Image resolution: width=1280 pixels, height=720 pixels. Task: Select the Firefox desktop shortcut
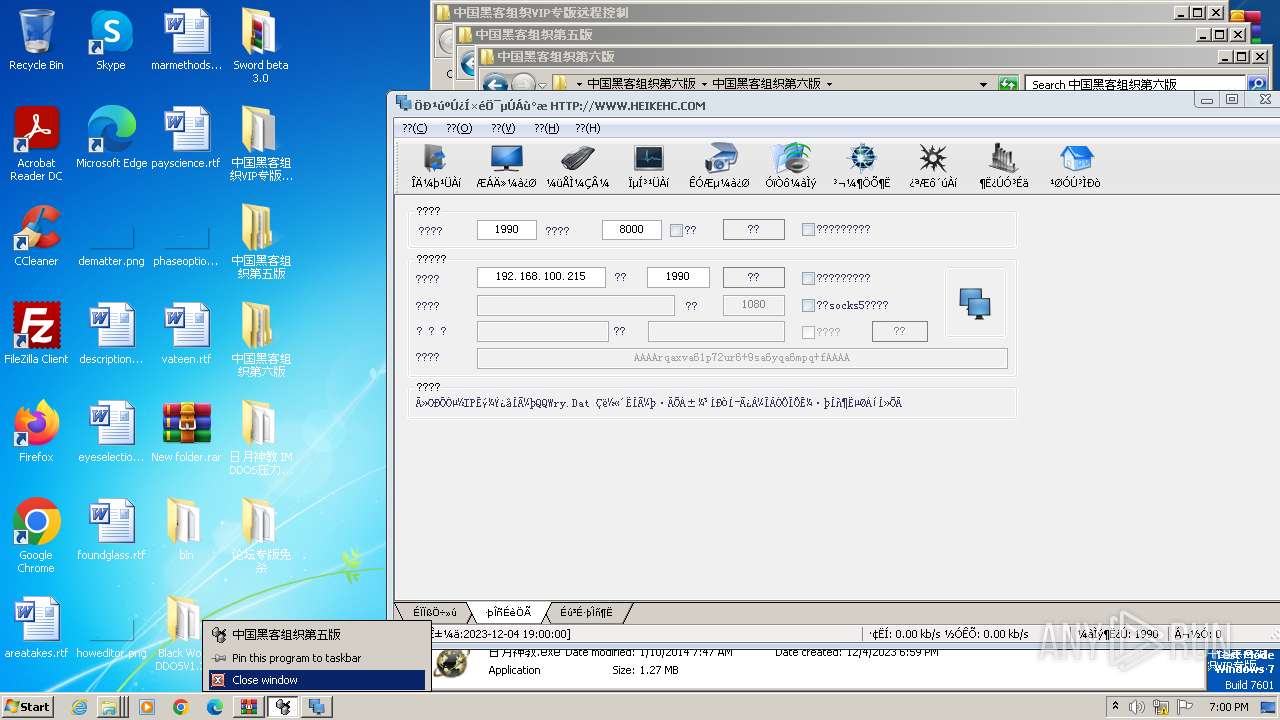pos(37,432)
